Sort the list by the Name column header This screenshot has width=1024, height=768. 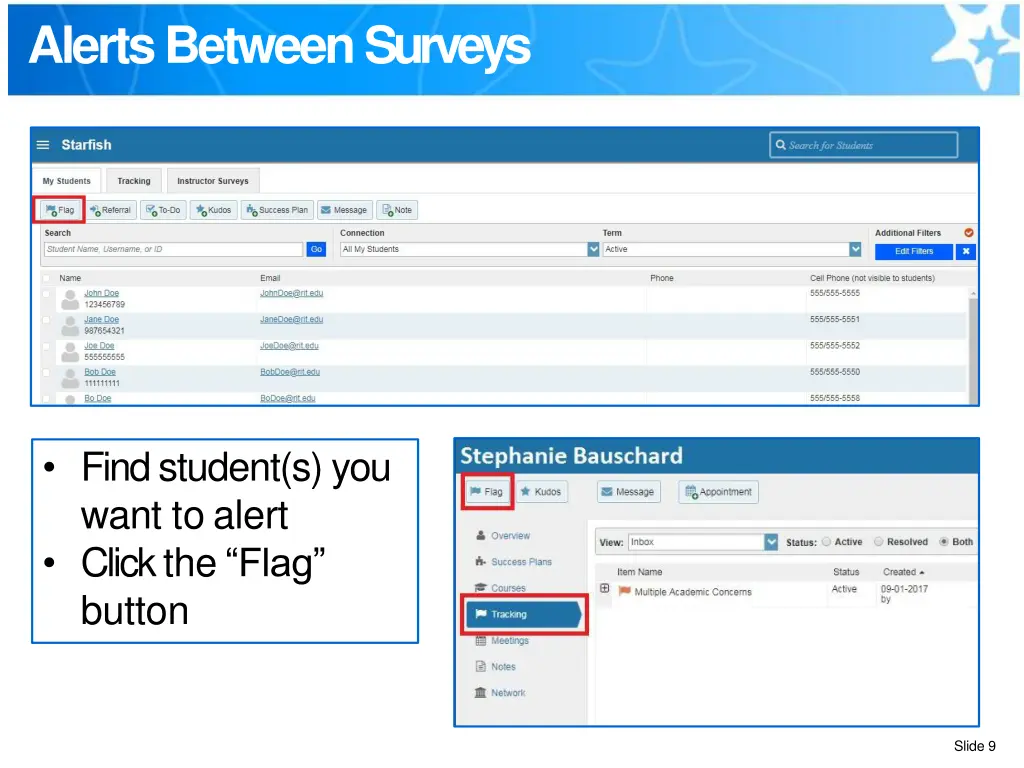coord(70,278)
